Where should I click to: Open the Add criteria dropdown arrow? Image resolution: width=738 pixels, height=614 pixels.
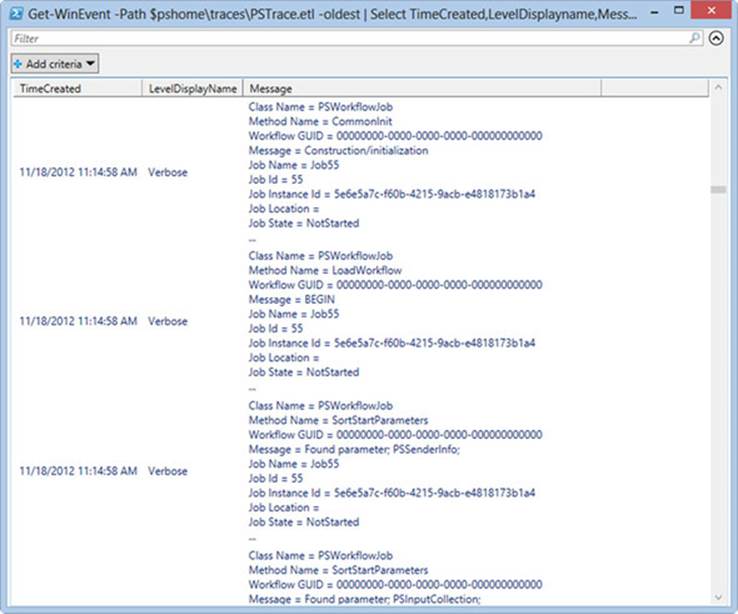click(x=90, y=63)
